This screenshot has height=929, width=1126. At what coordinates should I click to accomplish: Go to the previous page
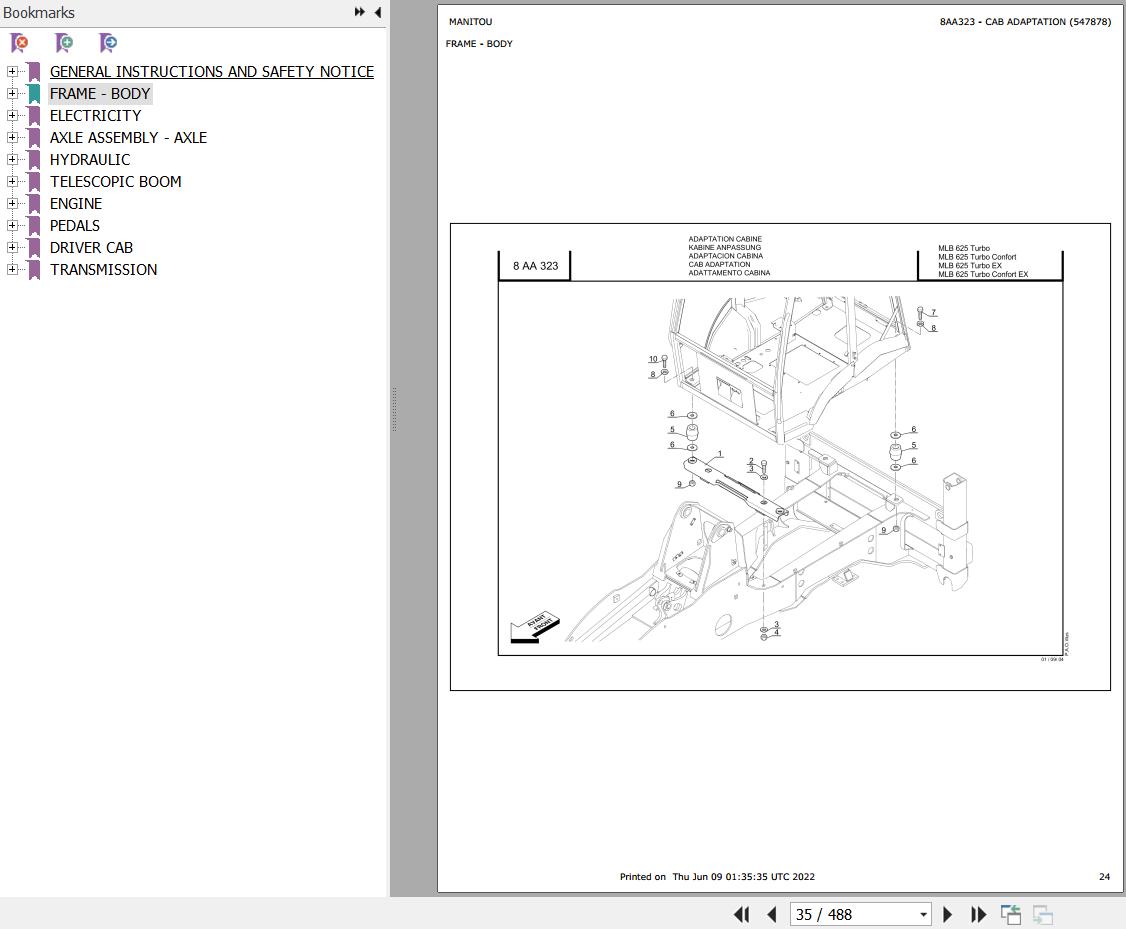tap(772, 914)
